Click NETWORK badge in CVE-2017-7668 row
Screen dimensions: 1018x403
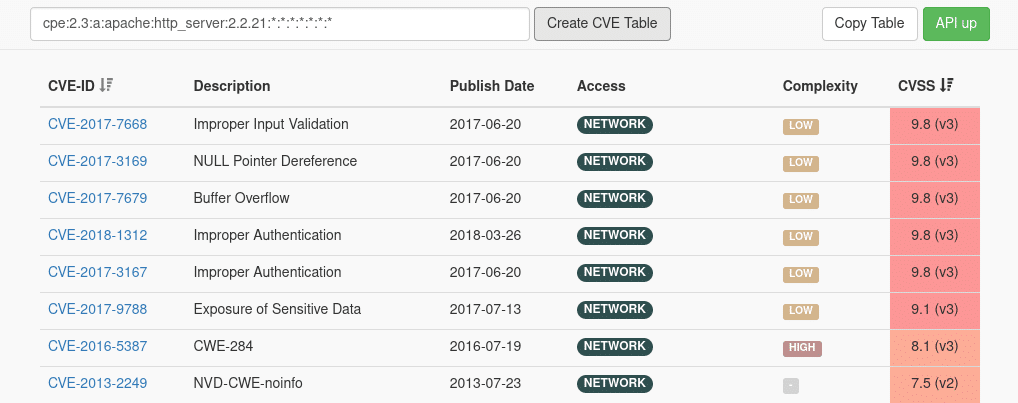click(x=615, y=125)
